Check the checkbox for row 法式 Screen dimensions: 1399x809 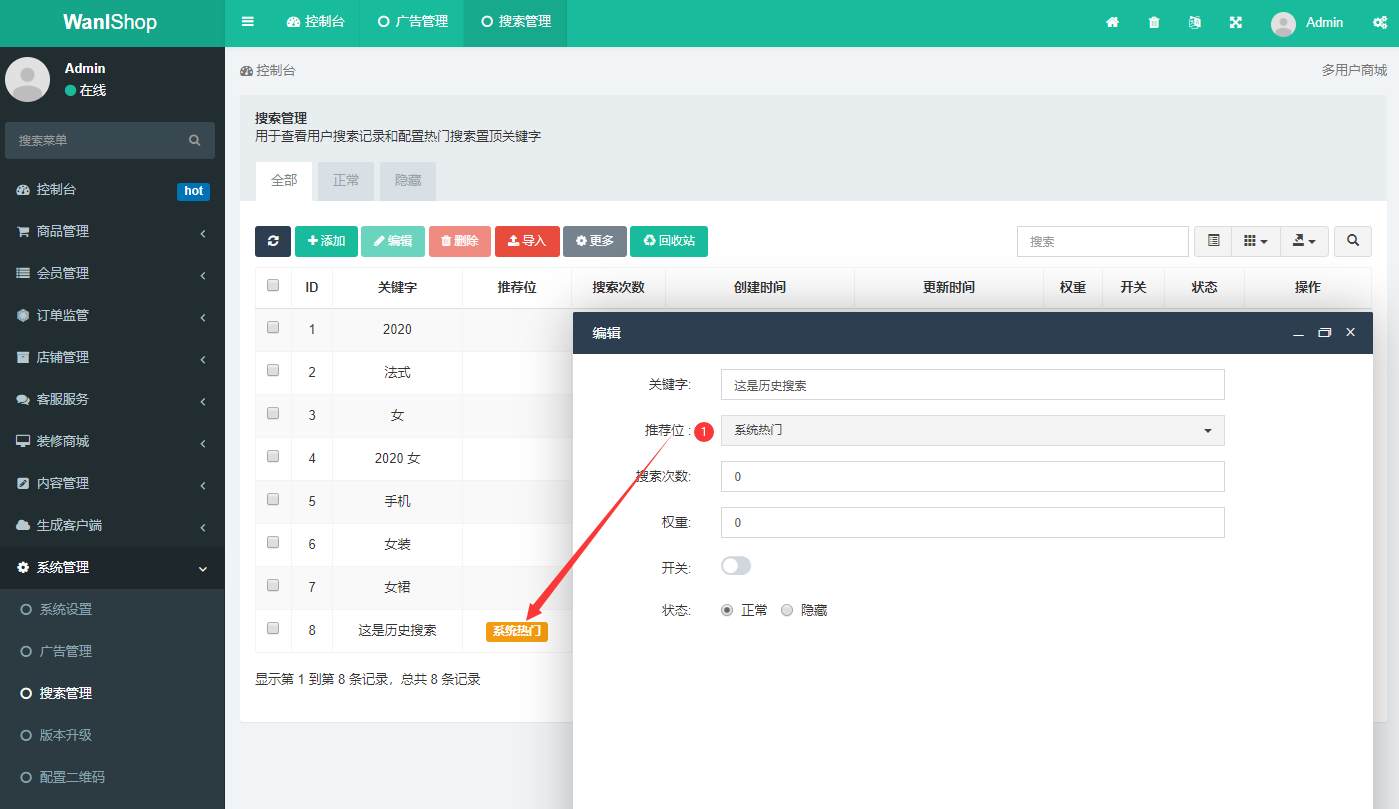[273, 370]
